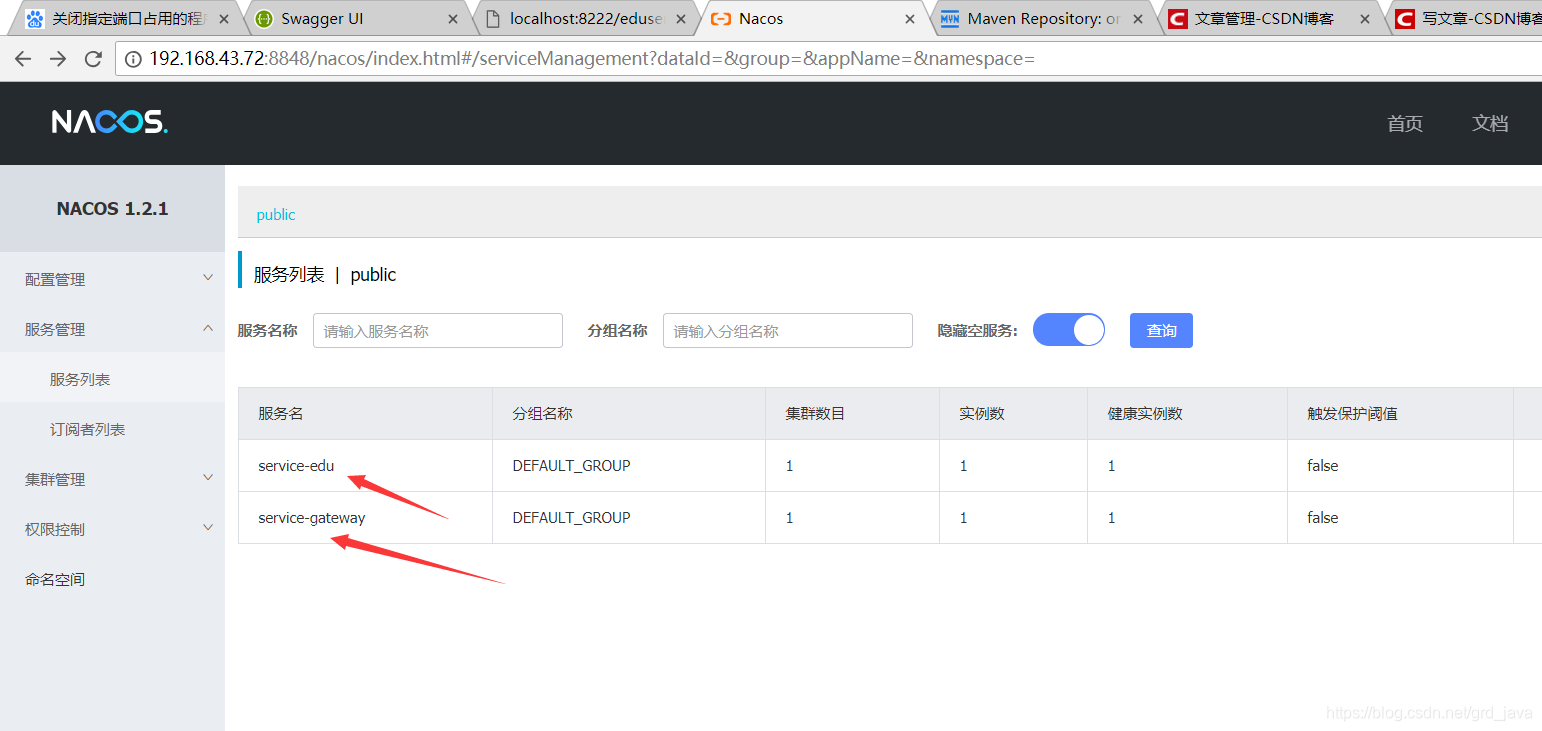
Task: Close the 文章管理-CSDN博客 tab
Action: 1367,19
